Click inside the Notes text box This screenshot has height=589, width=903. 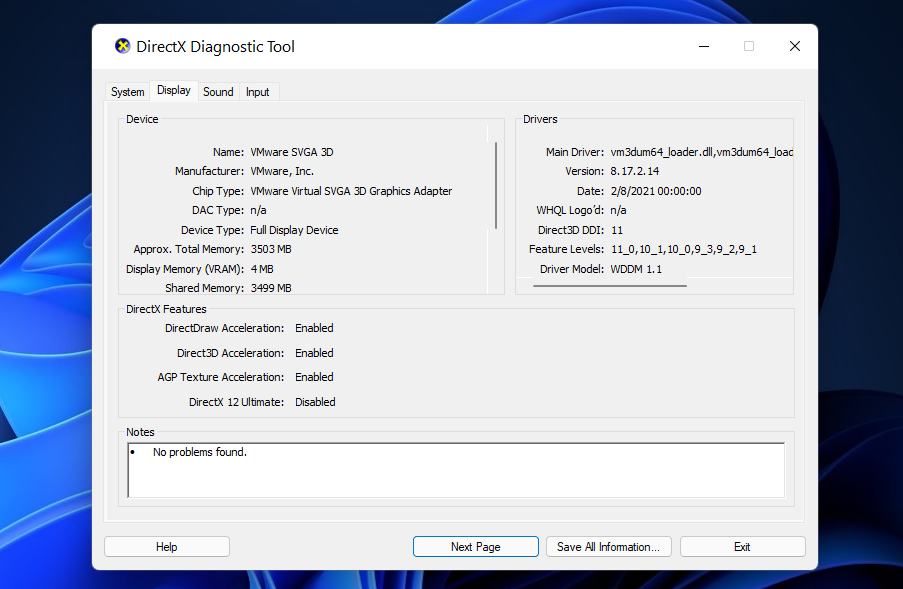tap(456, 470)
